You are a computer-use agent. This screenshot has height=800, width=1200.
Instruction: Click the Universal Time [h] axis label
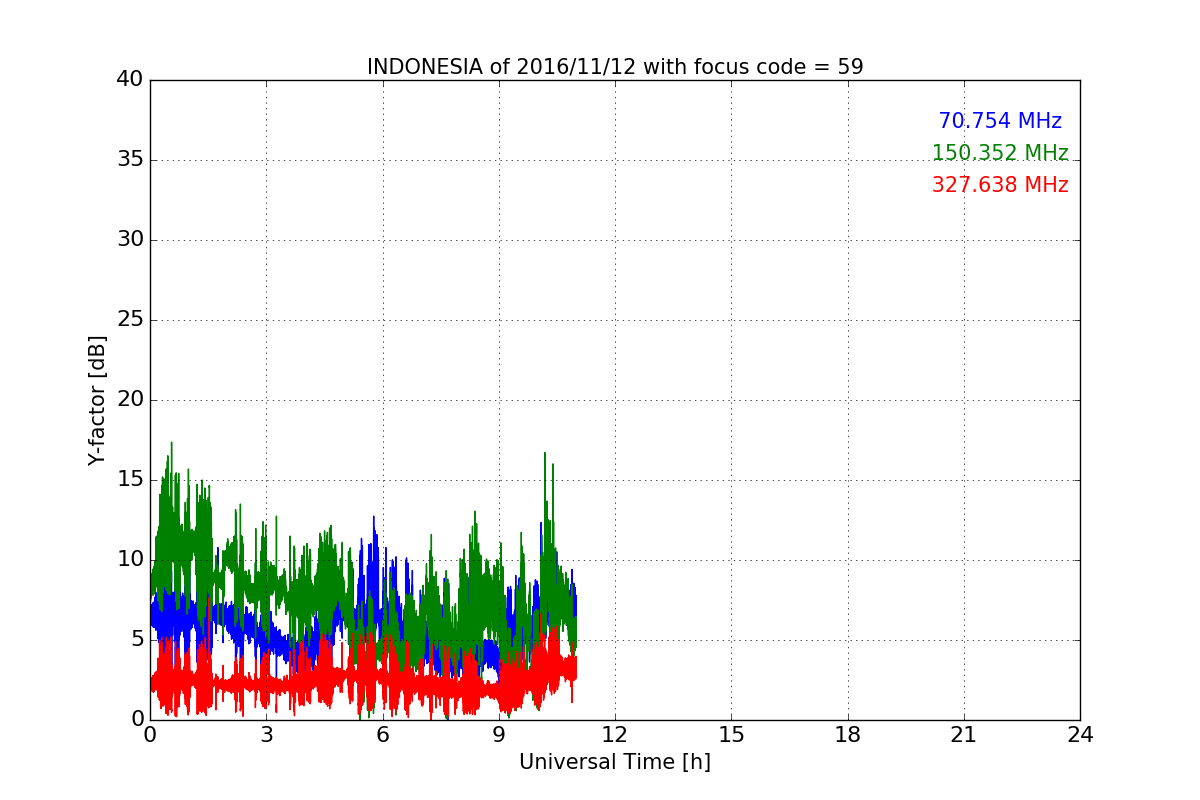(x=615, y=762)
